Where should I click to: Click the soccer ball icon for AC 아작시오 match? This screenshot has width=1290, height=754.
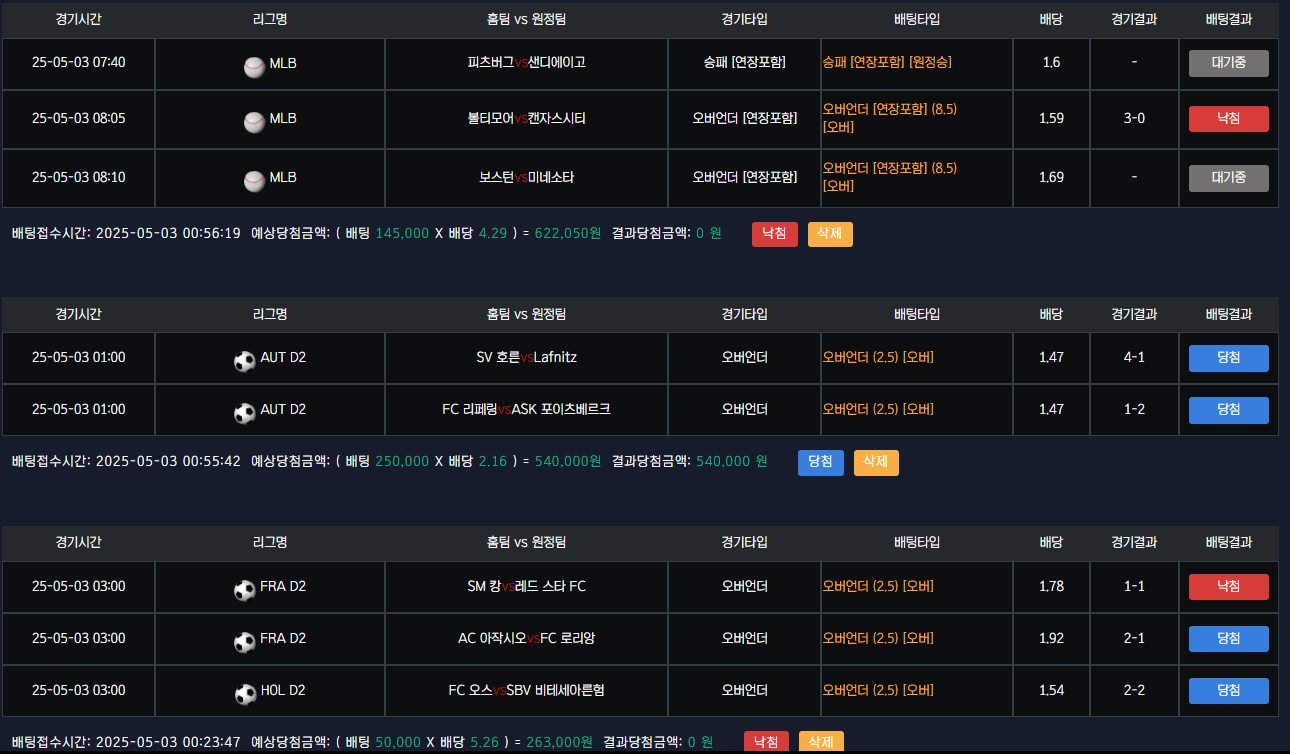[x=244, y=642]
